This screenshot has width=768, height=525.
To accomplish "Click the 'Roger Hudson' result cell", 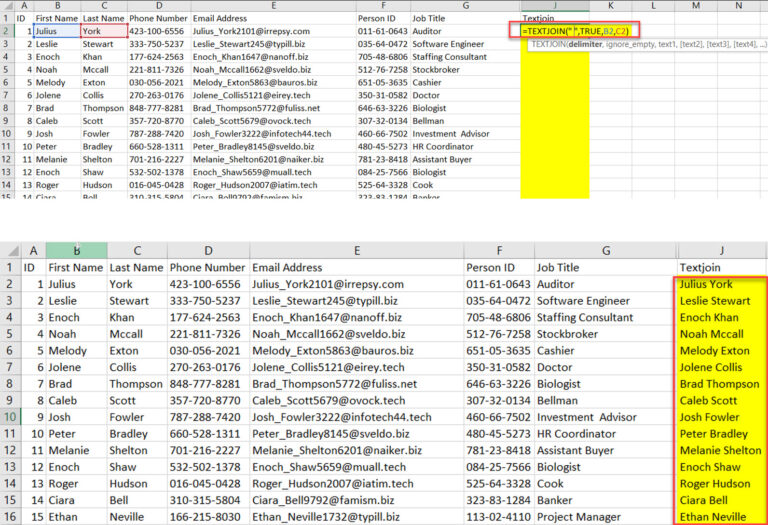I will click(x=720, y=484).
